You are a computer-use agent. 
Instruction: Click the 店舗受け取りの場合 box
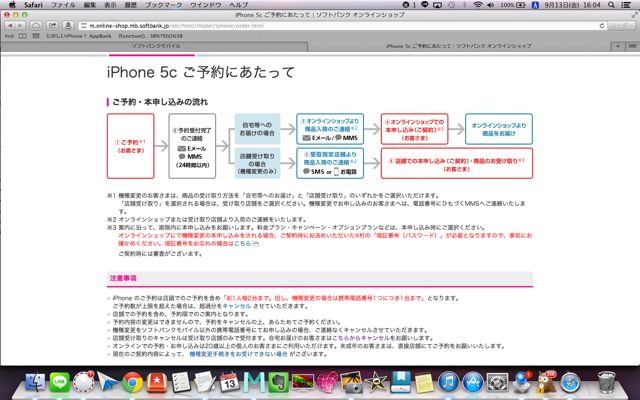click(x=257, y=163)
